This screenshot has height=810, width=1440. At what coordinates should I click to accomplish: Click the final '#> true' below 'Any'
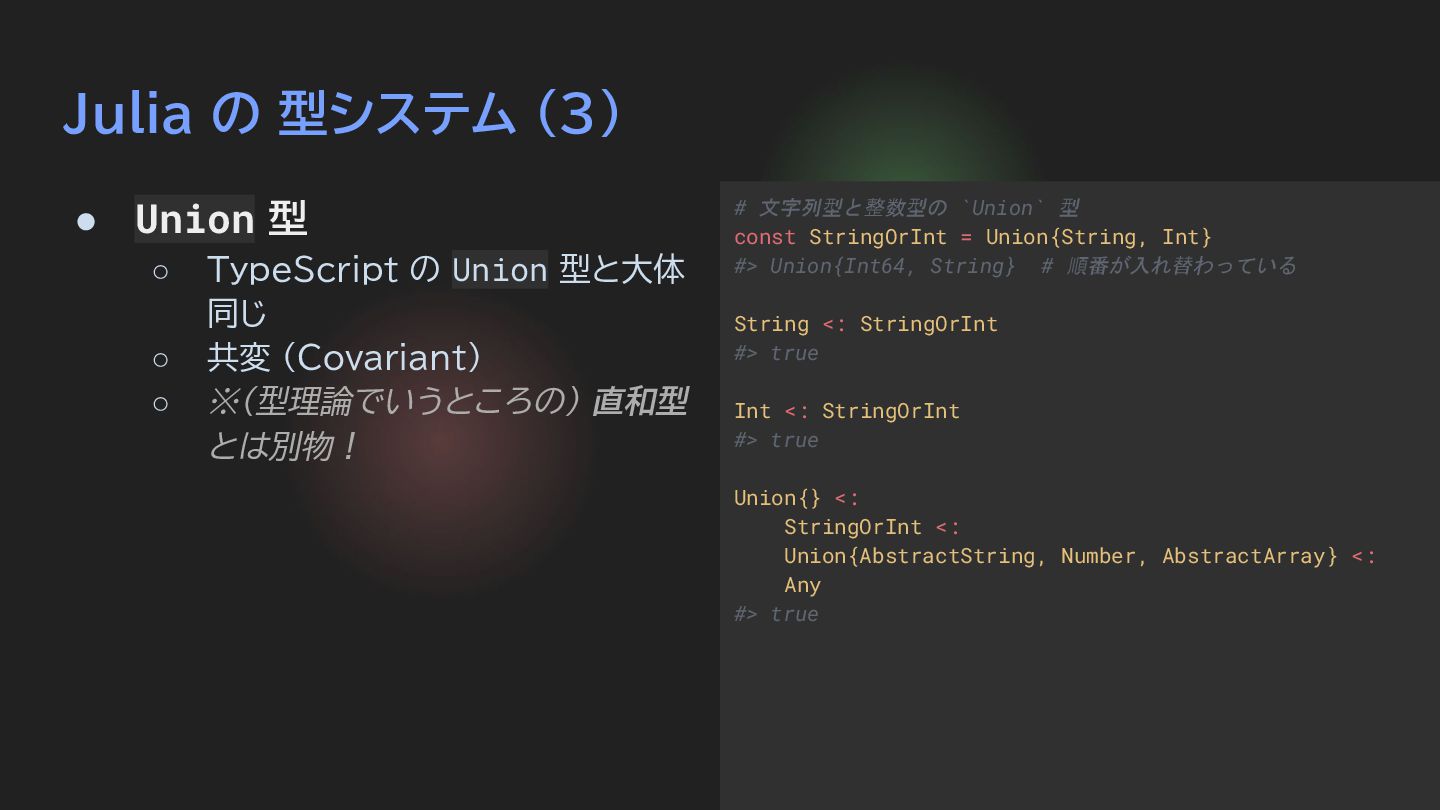tap(776, 614)
